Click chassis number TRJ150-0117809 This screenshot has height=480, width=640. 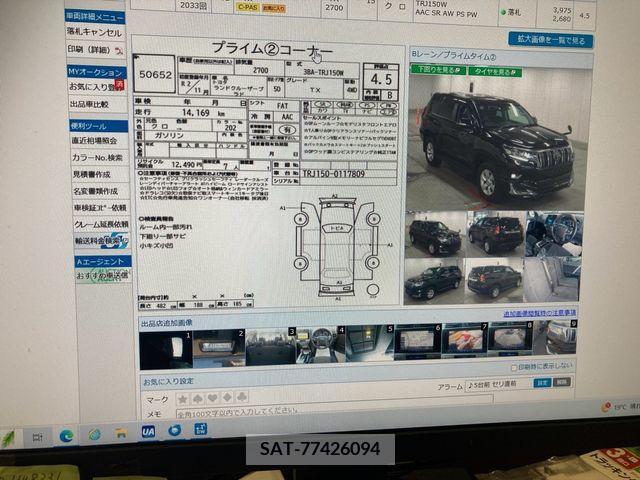tap(333, 174)
